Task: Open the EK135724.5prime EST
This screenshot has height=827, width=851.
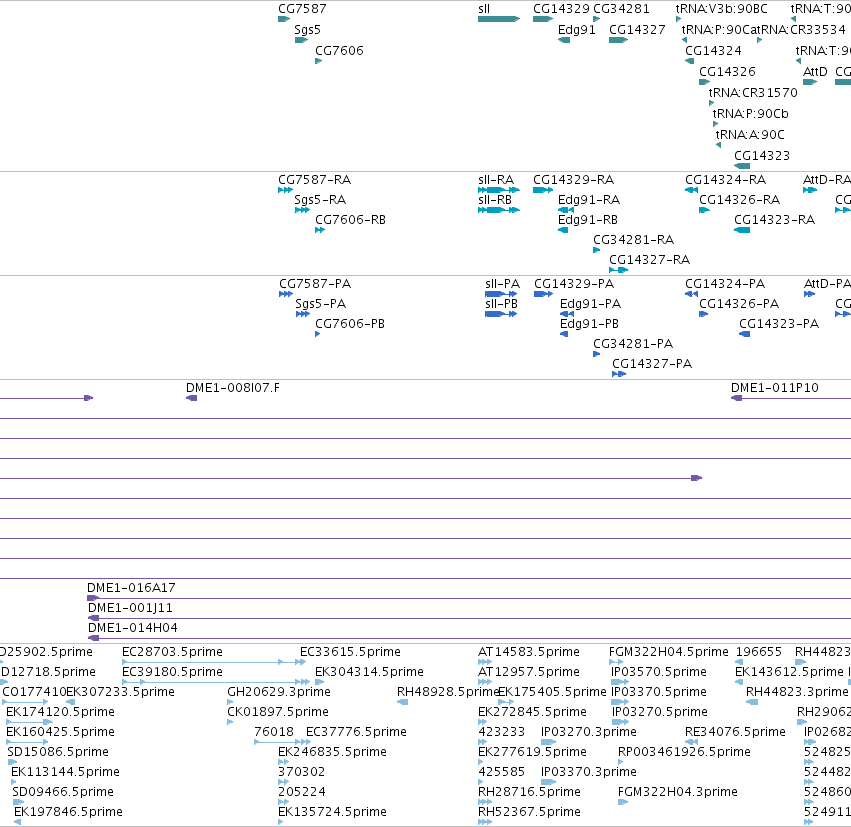Action: click(280, 822)
